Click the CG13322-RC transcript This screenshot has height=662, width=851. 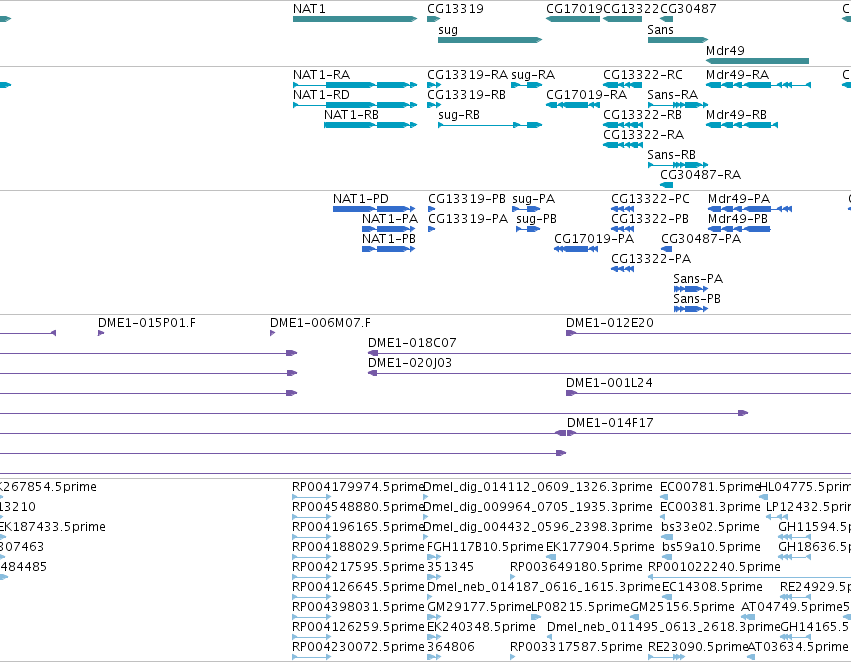point(623,85)
